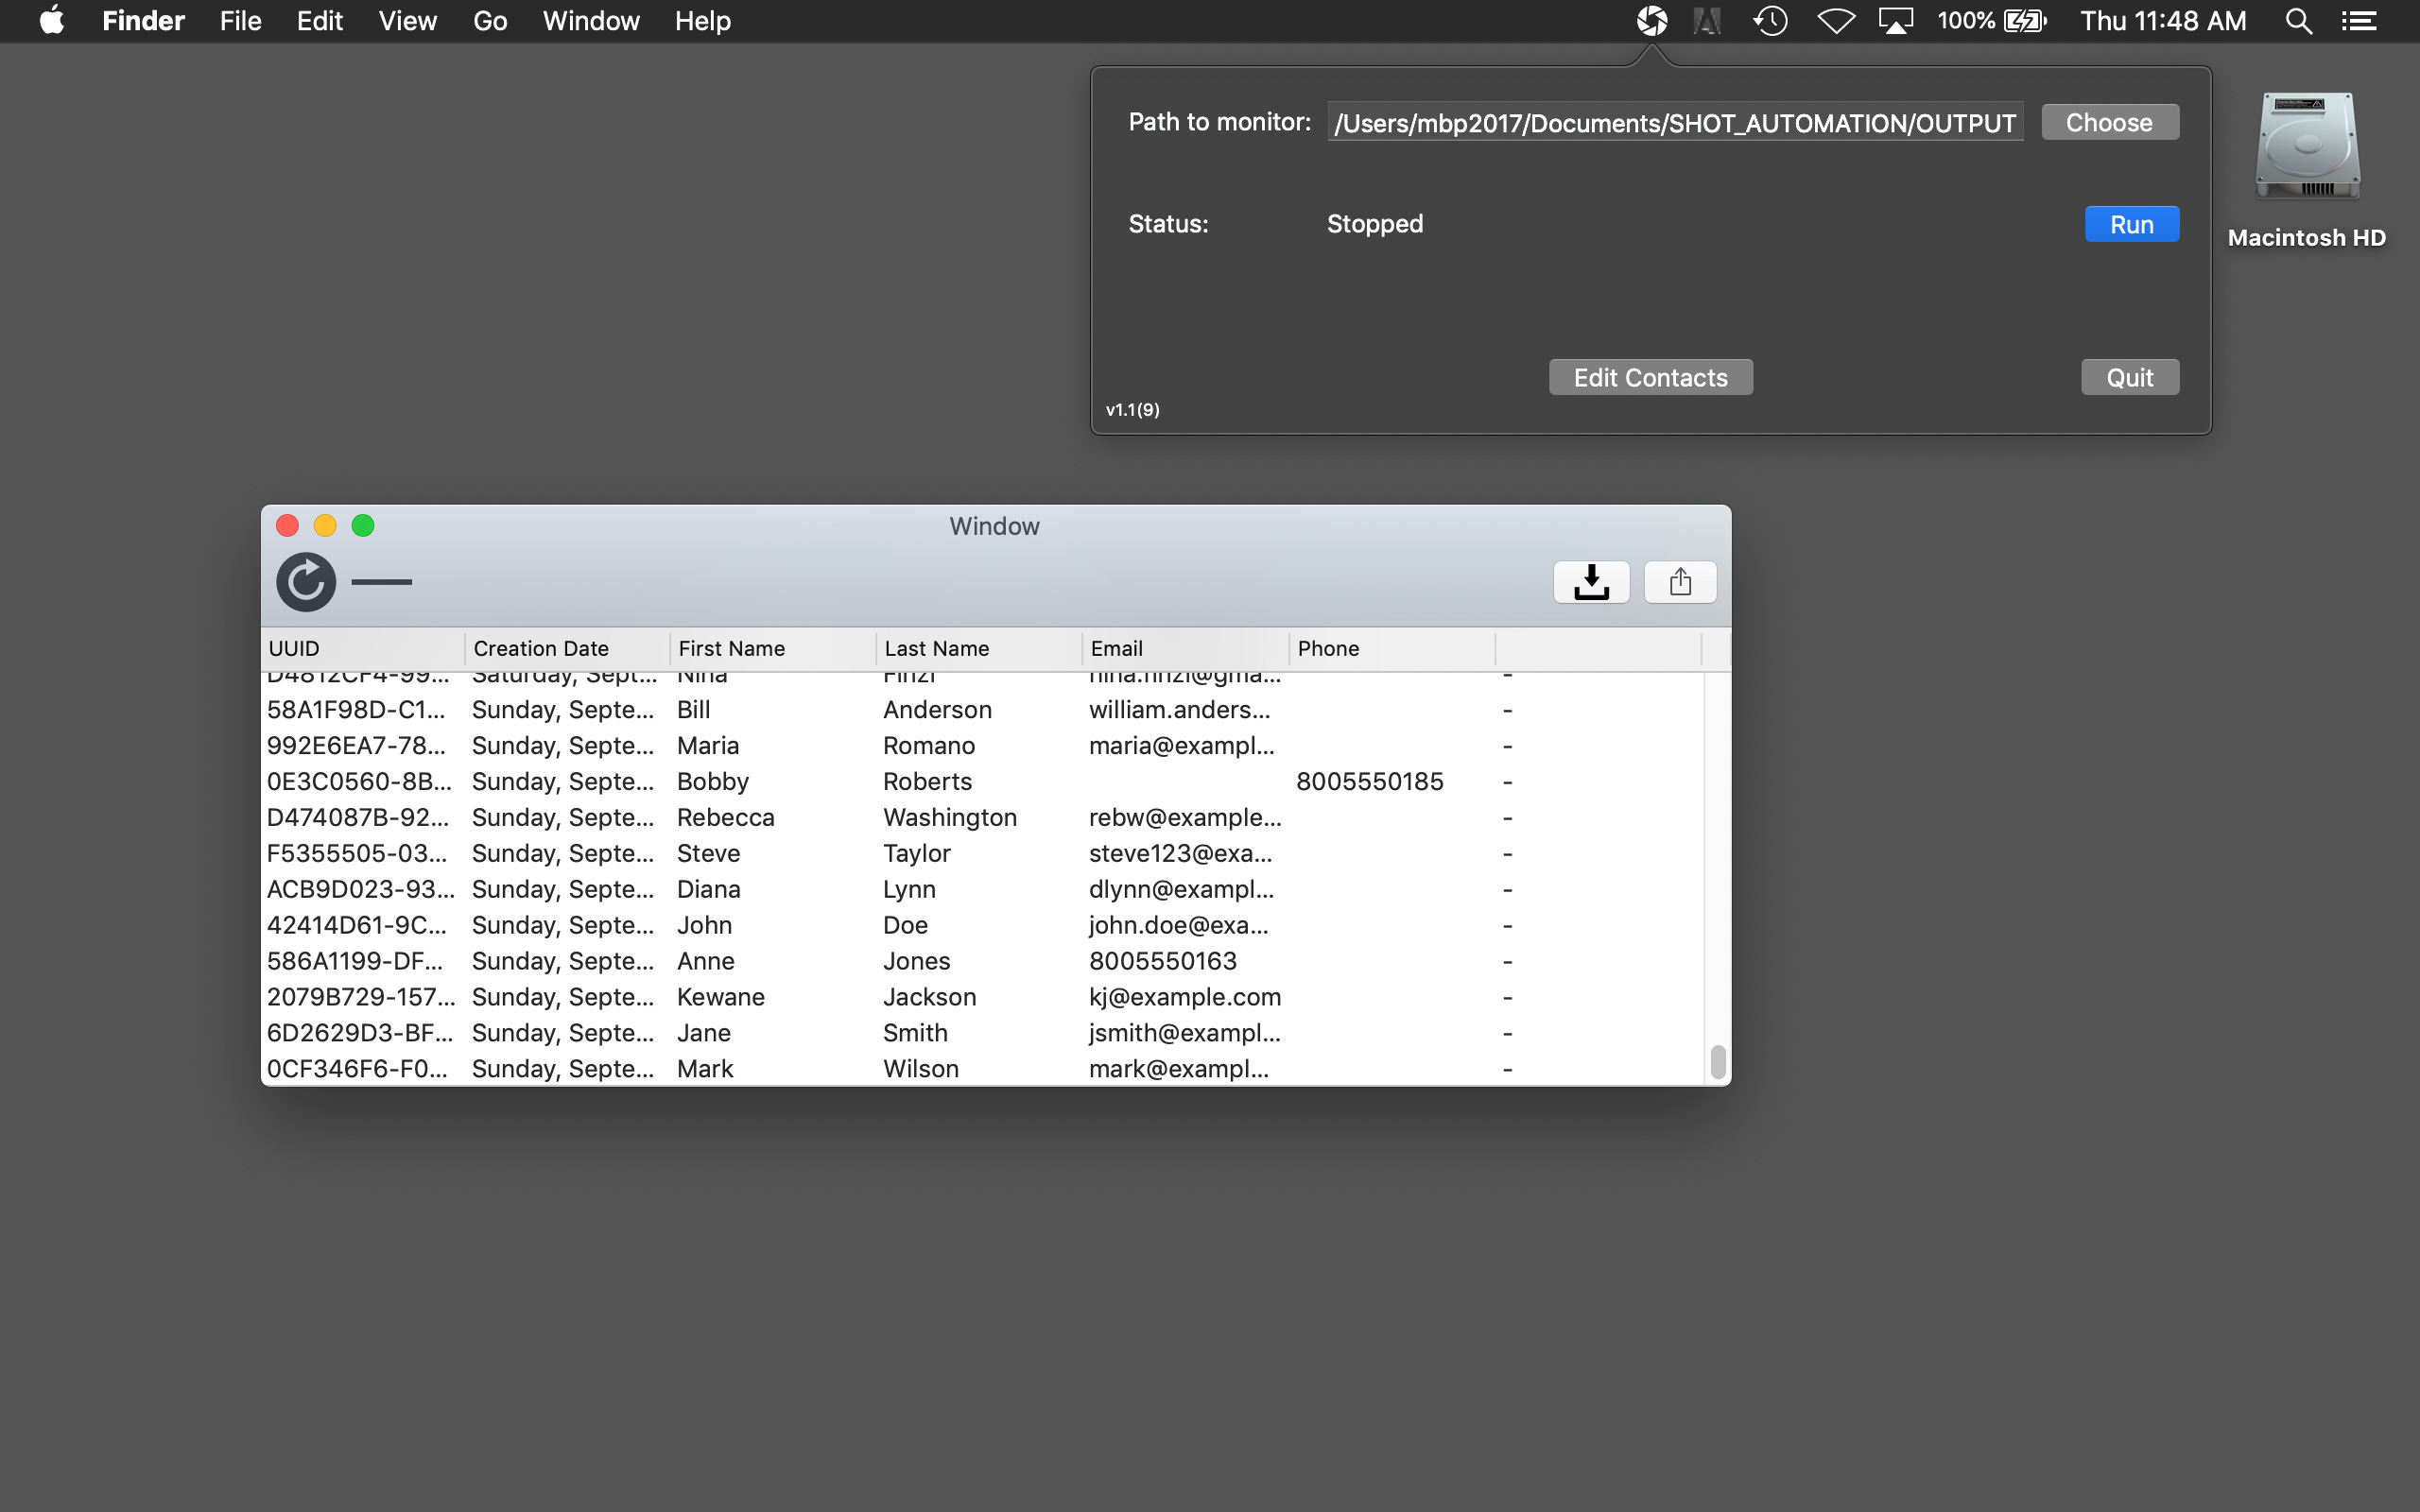Image resolution: width=2420 pixels, height=1512 pixels.
Task: Click the Path to monitor text field
Action: [x=1675, y=122]
